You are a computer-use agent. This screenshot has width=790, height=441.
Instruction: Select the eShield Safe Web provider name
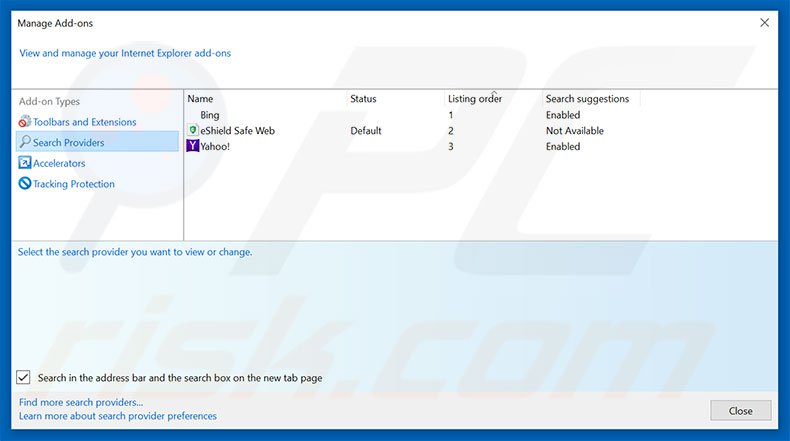point(237,131)
